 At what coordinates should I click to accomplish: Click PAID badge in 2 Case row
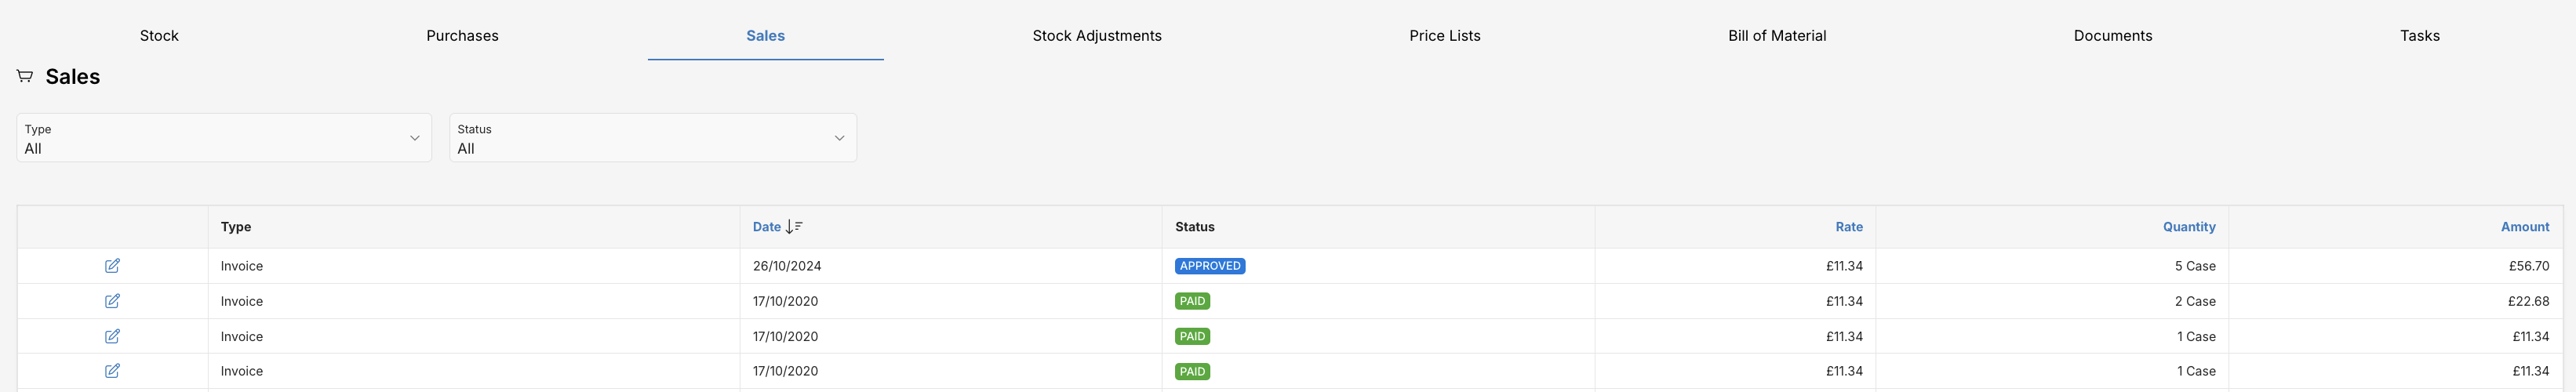(x=1192, y=301)
